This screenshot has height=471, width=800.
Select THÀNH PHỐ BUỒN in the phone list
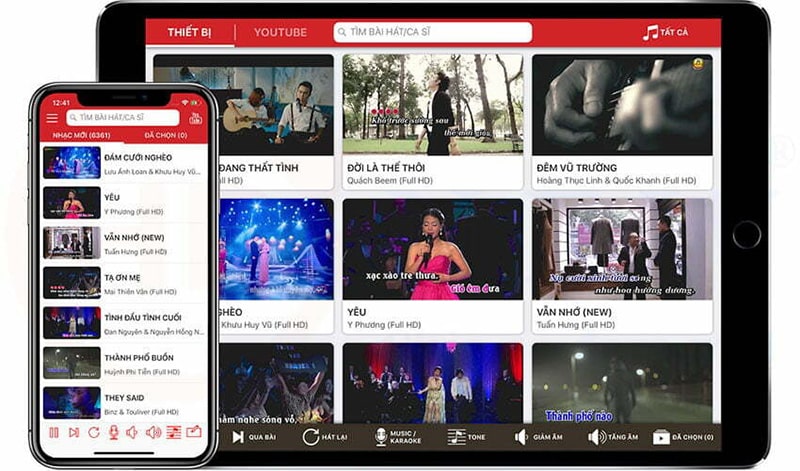click(124, 363)
